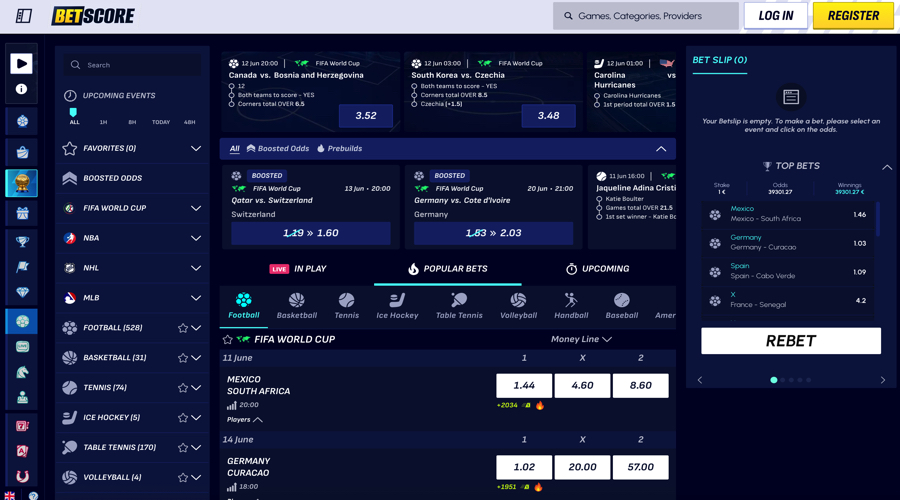Select the Handball sport tab
This screenshot has height=500, width=900.
click(x=571, y=306)
